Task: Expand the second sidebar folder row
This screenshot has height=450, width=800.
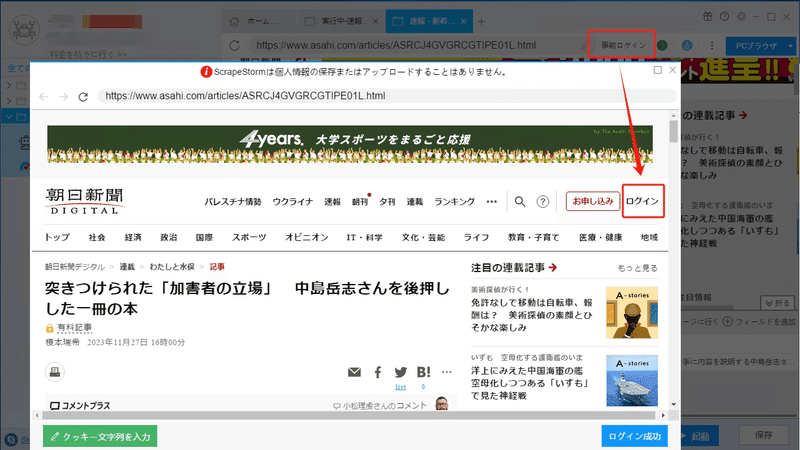Action: [x=9, y=101]
